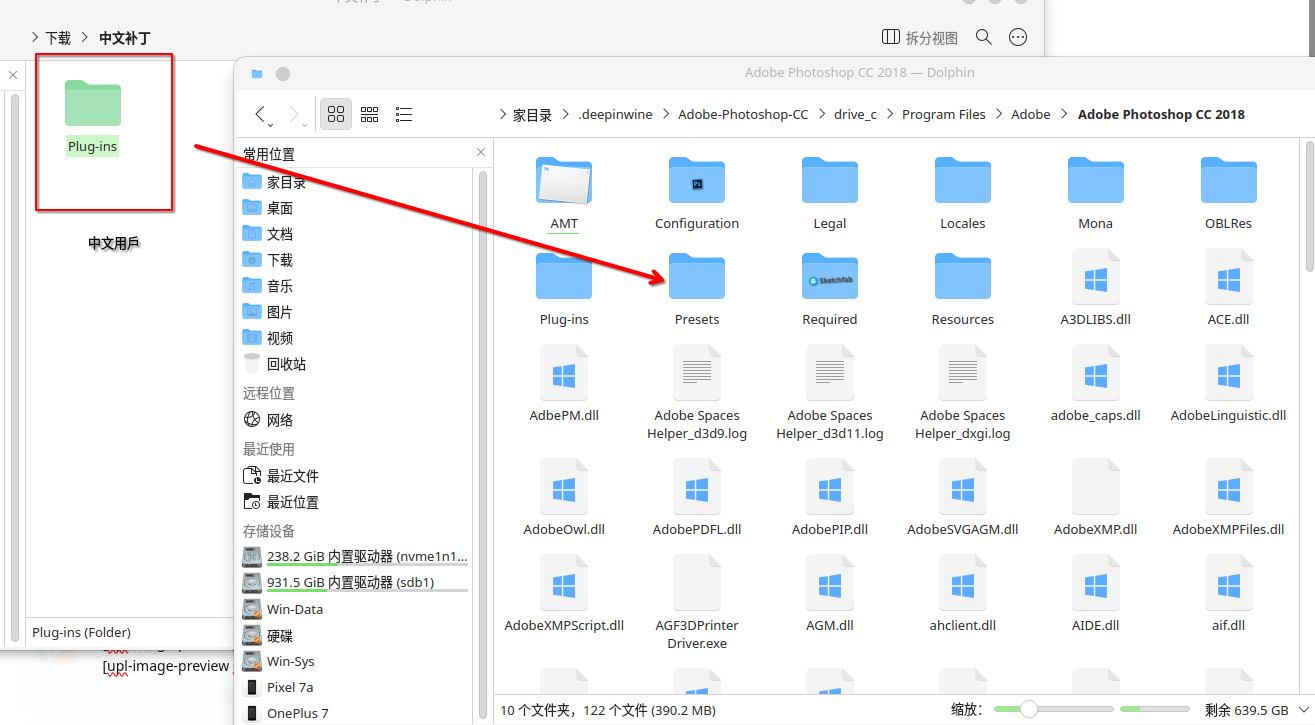
Task: Open 最近文件 in places panel
Action: [x=358, y=476]
